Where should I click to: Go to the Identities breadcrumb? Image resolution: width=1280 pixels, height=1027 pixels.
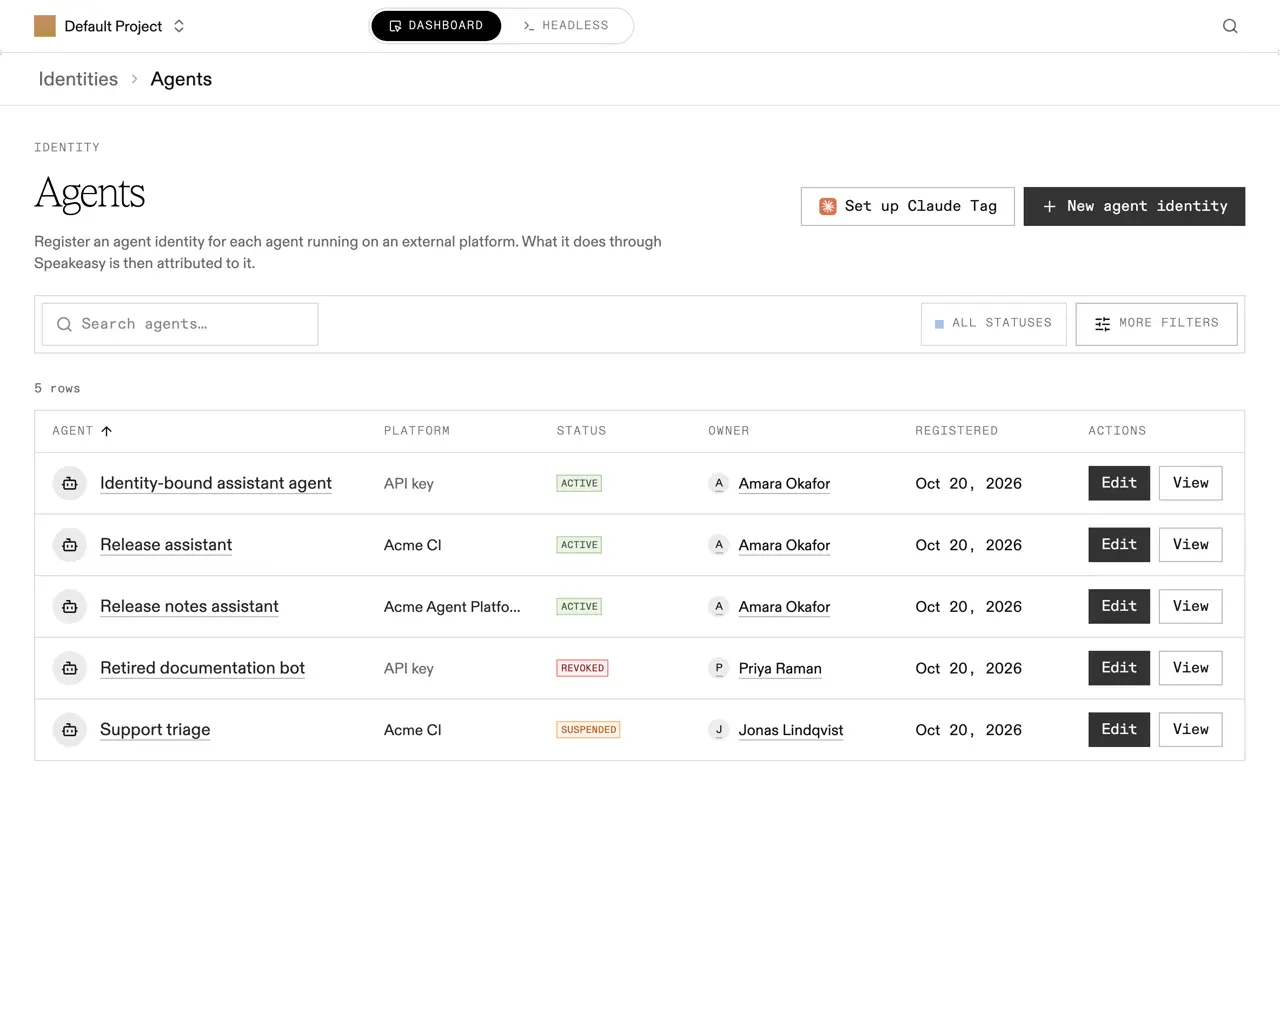coord(78,79)
